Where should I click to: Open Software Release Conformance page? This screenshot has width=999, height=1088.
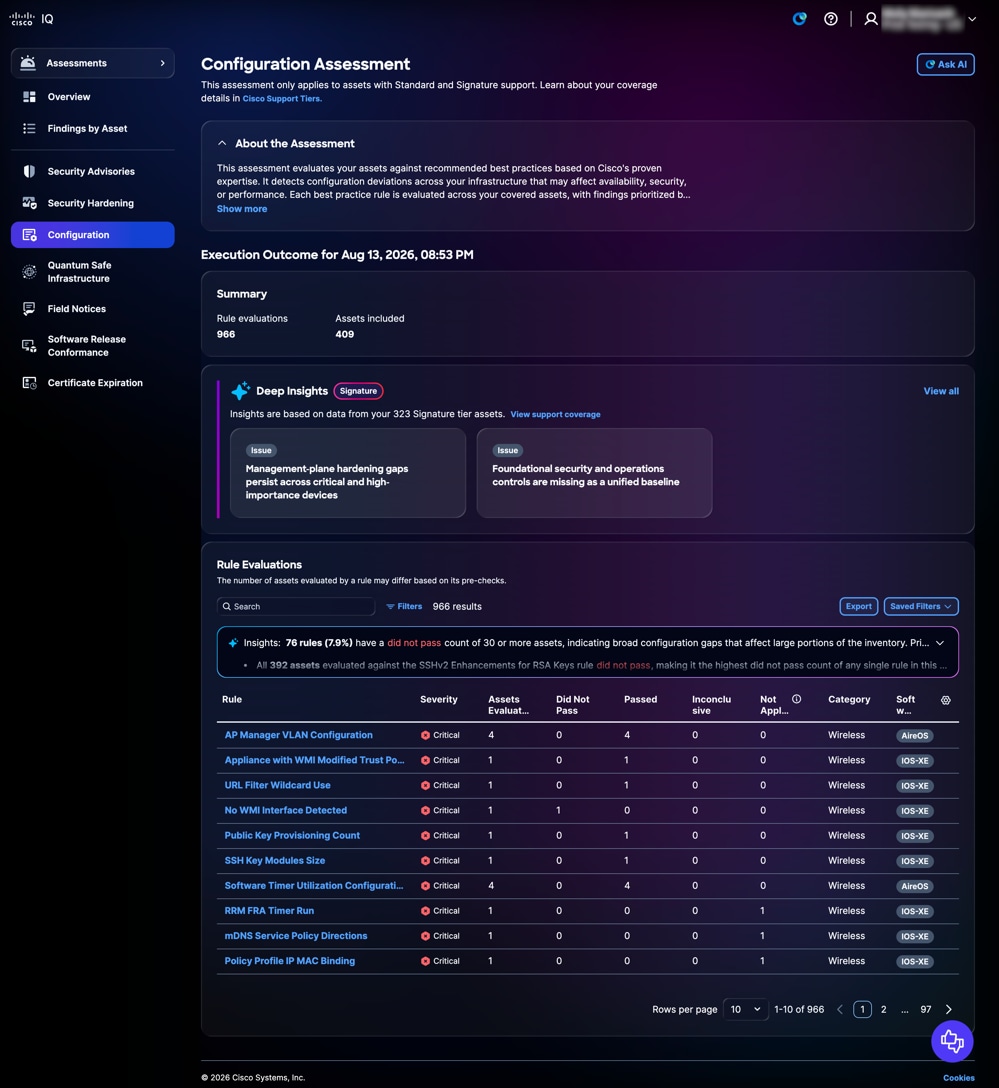point(87,346)
